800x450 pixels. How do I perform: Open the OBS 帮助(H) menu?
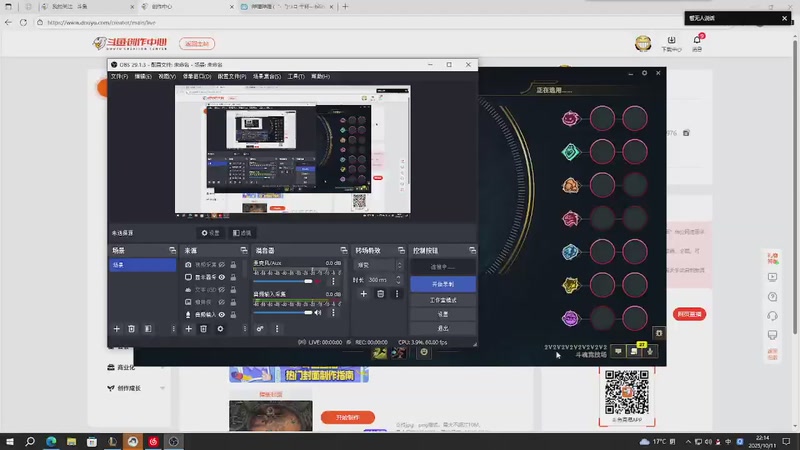coord(320,77)
